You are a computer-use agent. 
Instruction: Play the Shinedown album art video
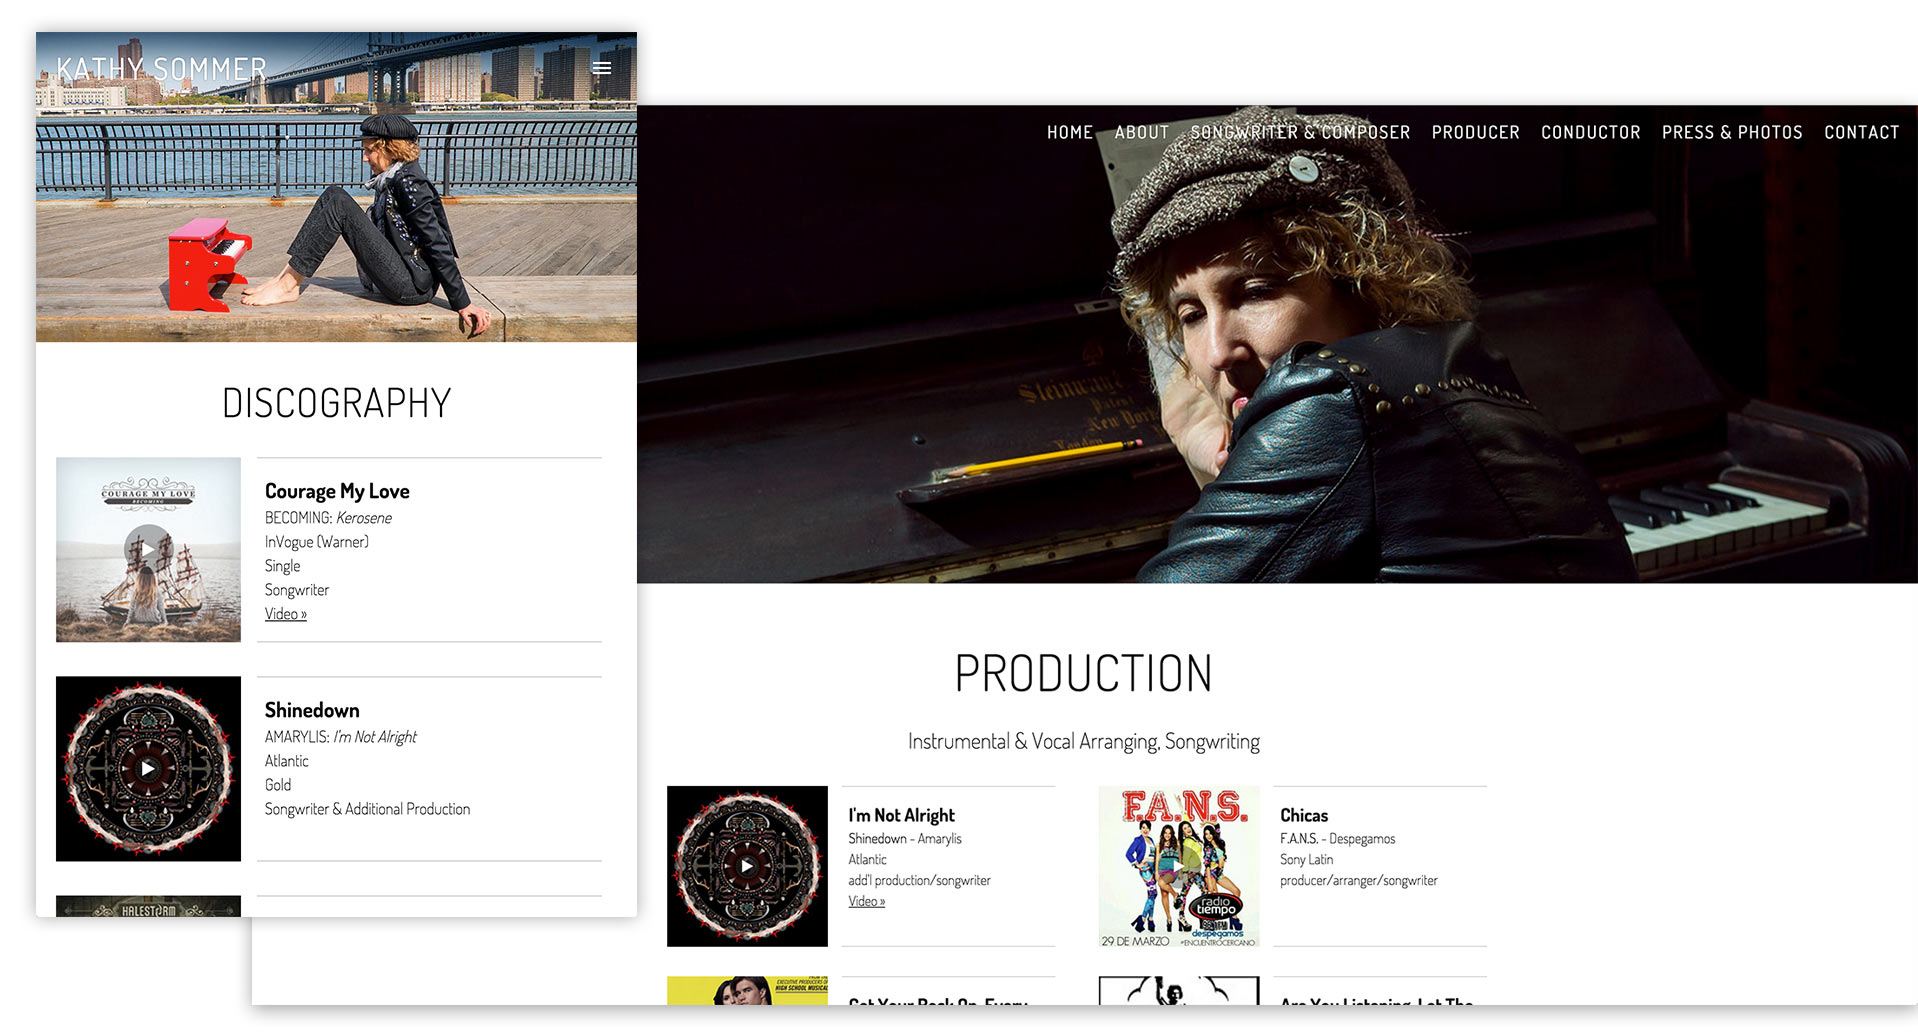148,768
